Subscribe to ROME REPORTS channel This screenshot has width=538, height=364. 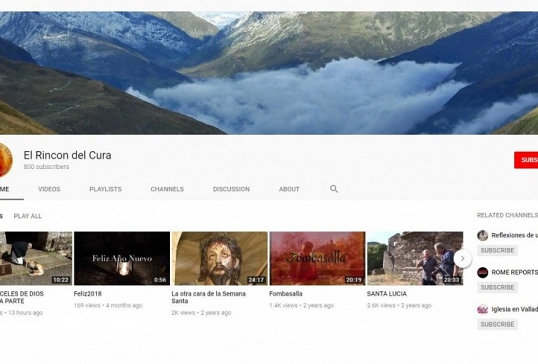(x=497, y=287)
